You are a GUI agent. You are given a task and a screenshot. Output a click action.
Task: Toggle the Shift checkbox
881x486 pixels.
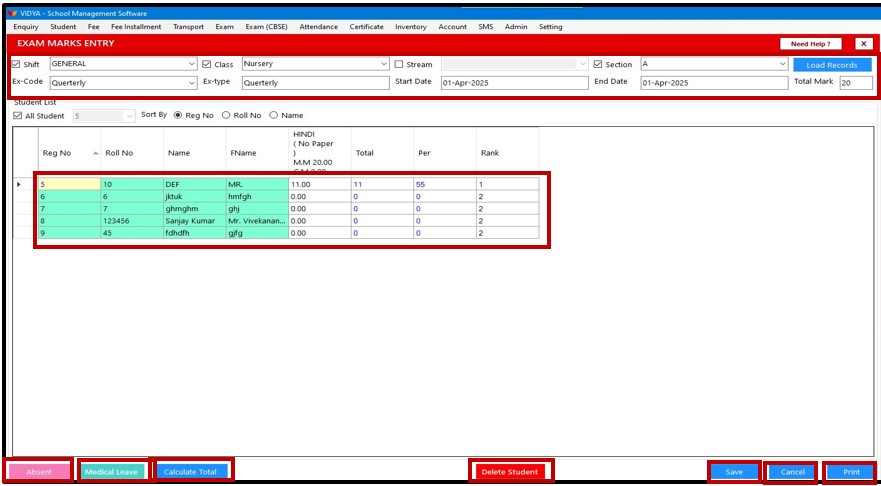point(16,65)
